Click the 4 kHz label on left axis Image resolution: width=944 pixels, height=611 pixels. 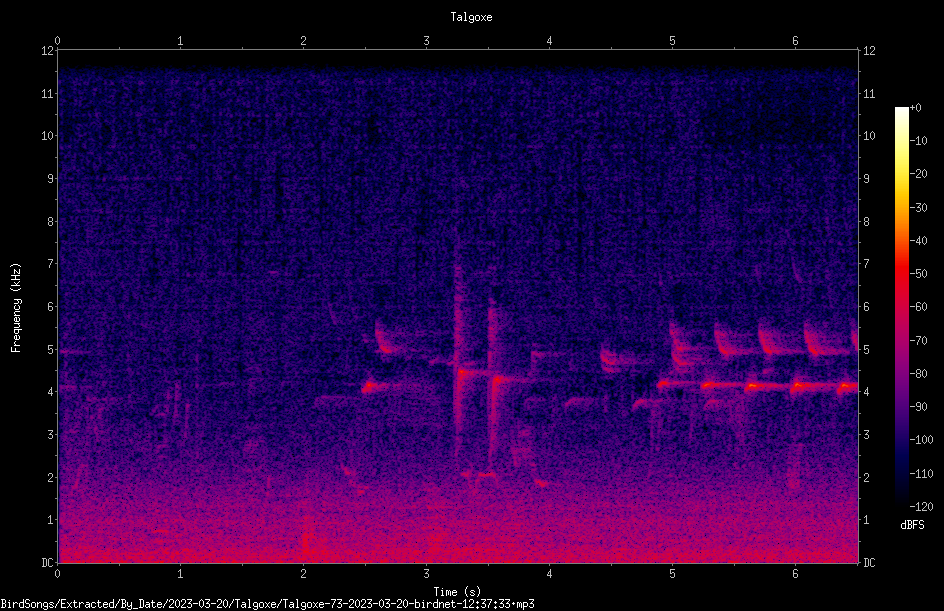click(x=51, y=392)
